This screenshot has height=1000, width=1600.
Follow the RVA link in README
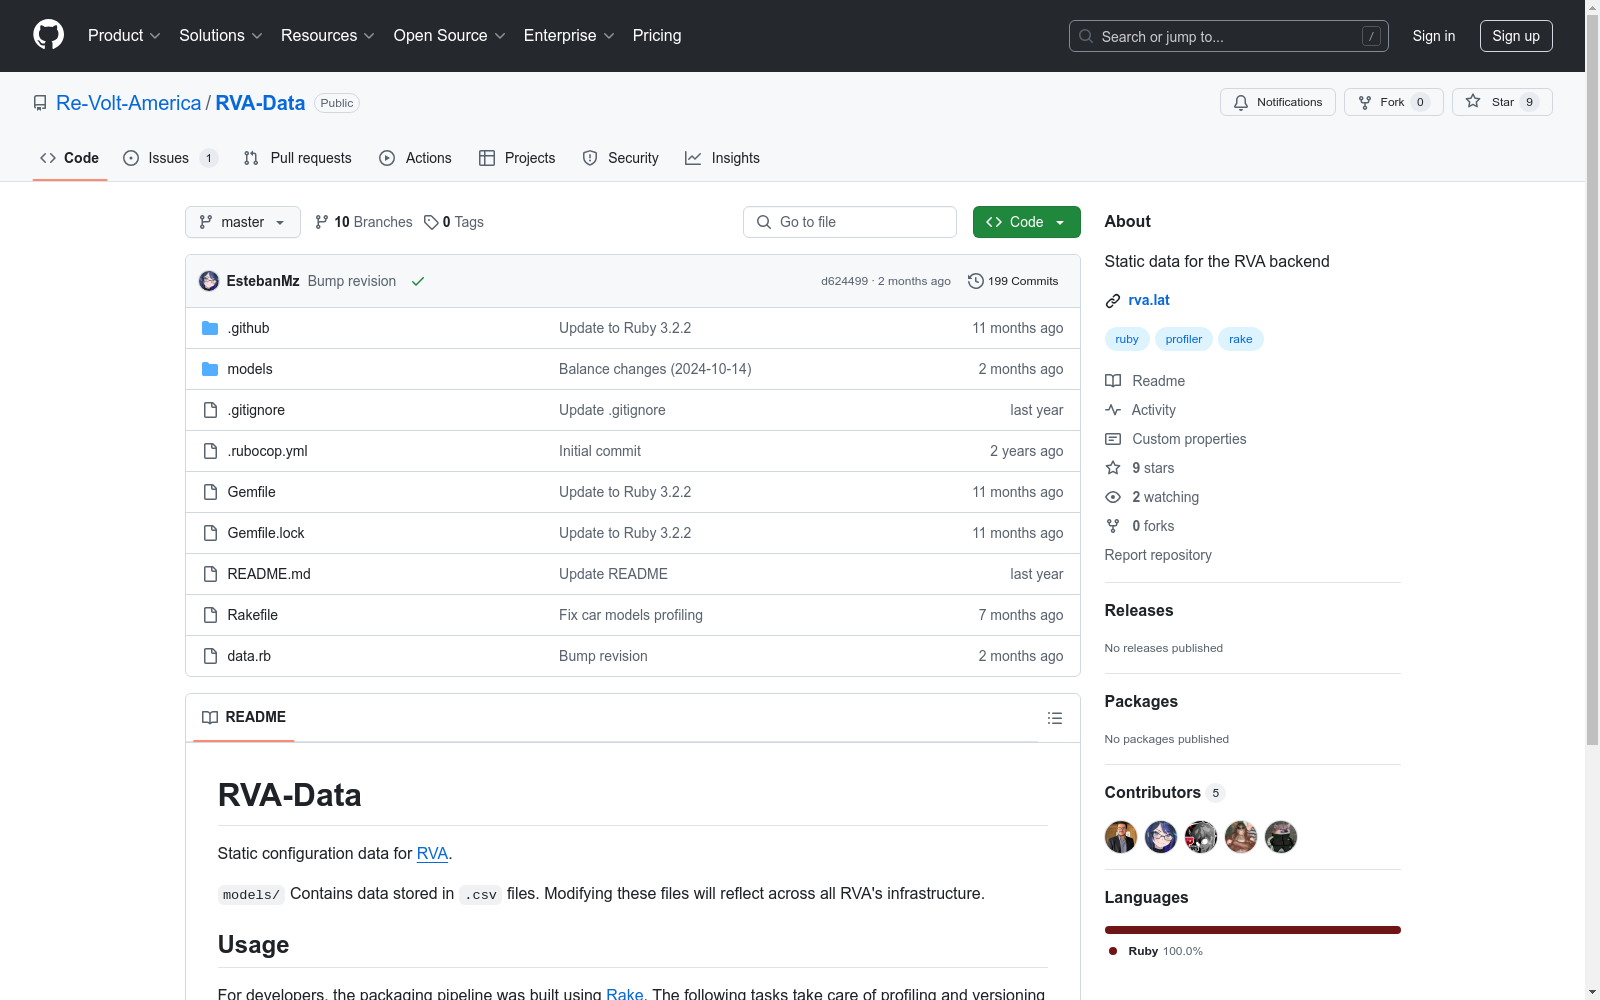coord(432,853)
